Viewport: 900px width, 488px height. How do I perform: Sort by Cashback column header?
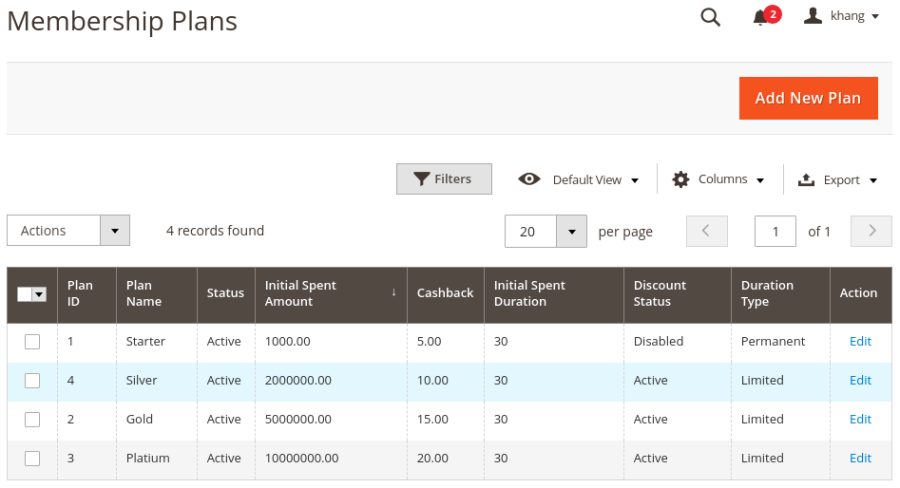click(445, 294)
